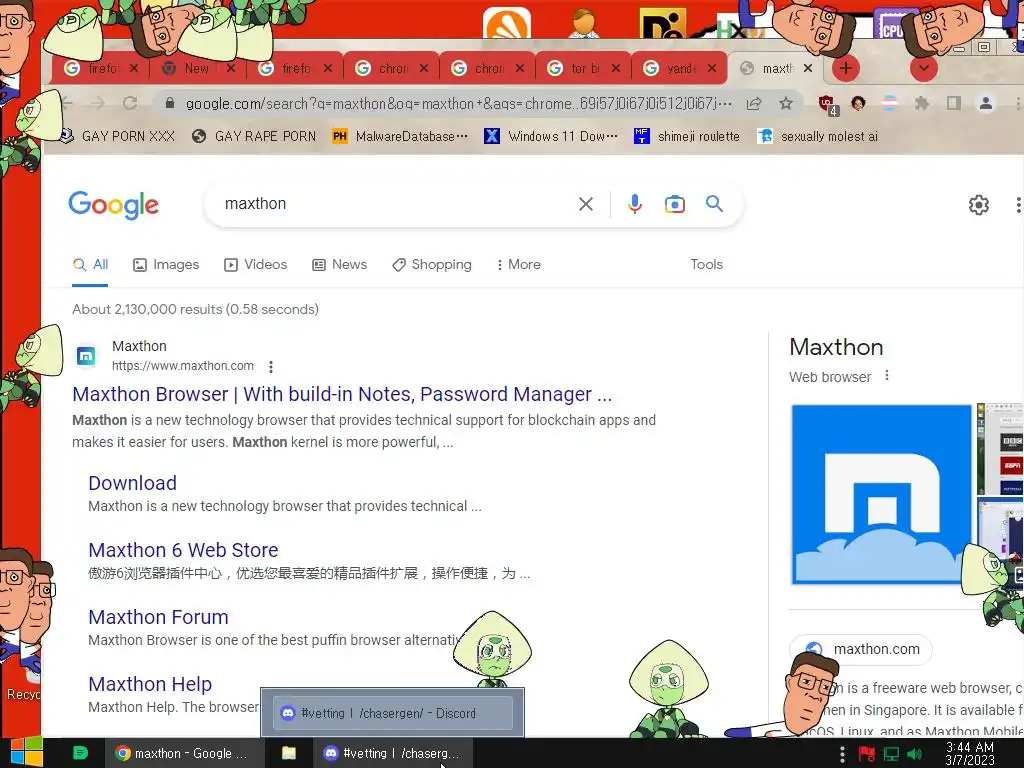Open the uBlock shield extension icon
The image size is (1024, 768).
[x=827, y=104]
